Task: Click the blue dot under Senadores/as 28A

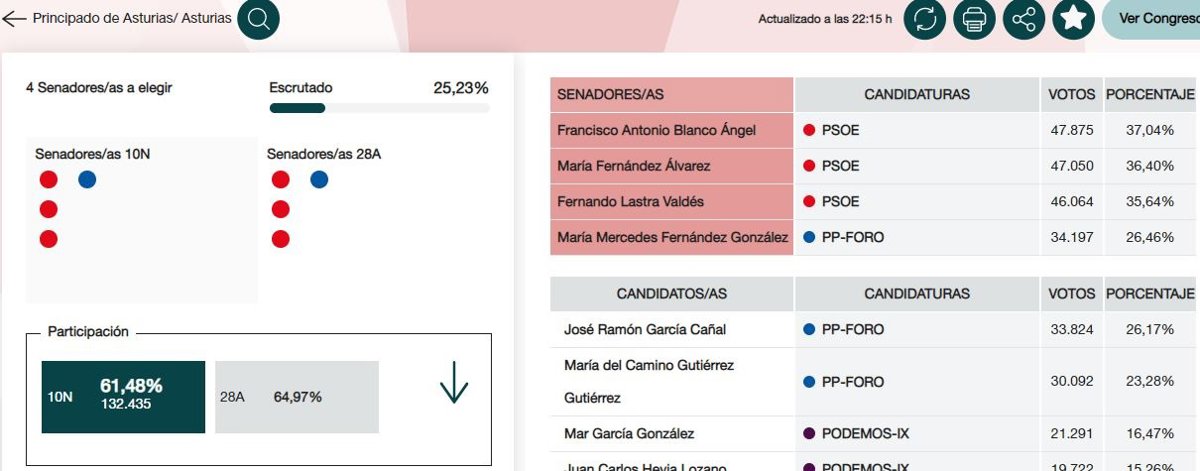Action: coord(319,180)
